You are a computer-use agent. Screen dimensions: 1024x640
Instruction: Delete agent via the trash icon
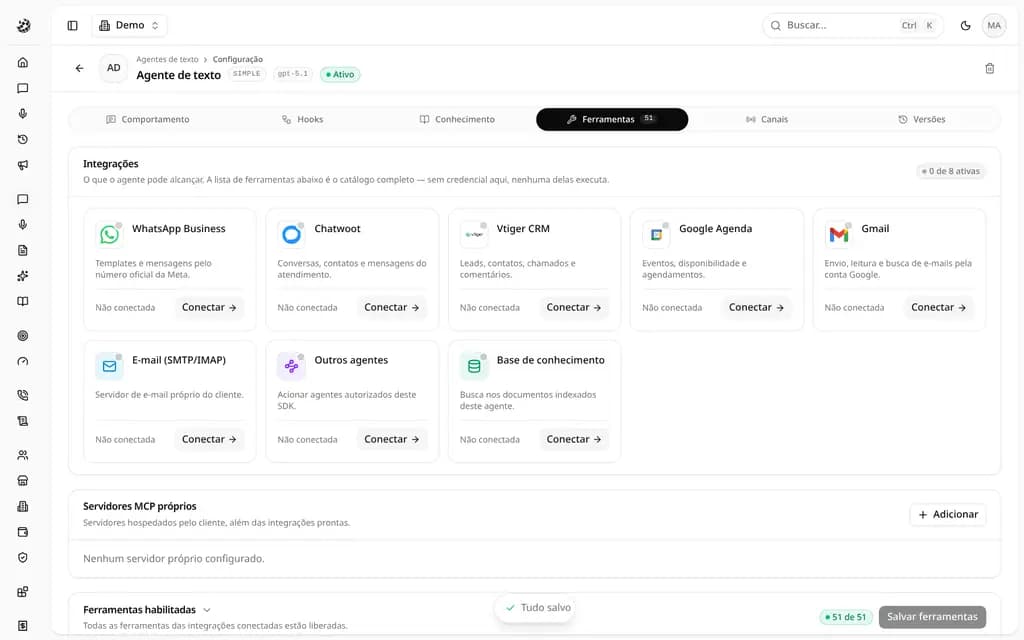click(989, 69)
